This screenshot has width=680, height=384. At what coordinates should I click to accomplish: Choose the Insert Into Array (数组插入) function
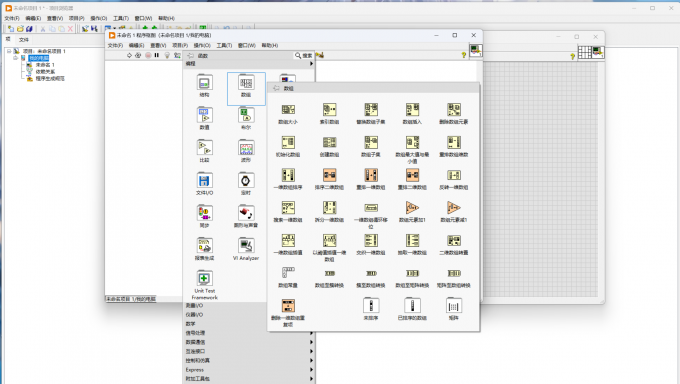tap(412, 114)
